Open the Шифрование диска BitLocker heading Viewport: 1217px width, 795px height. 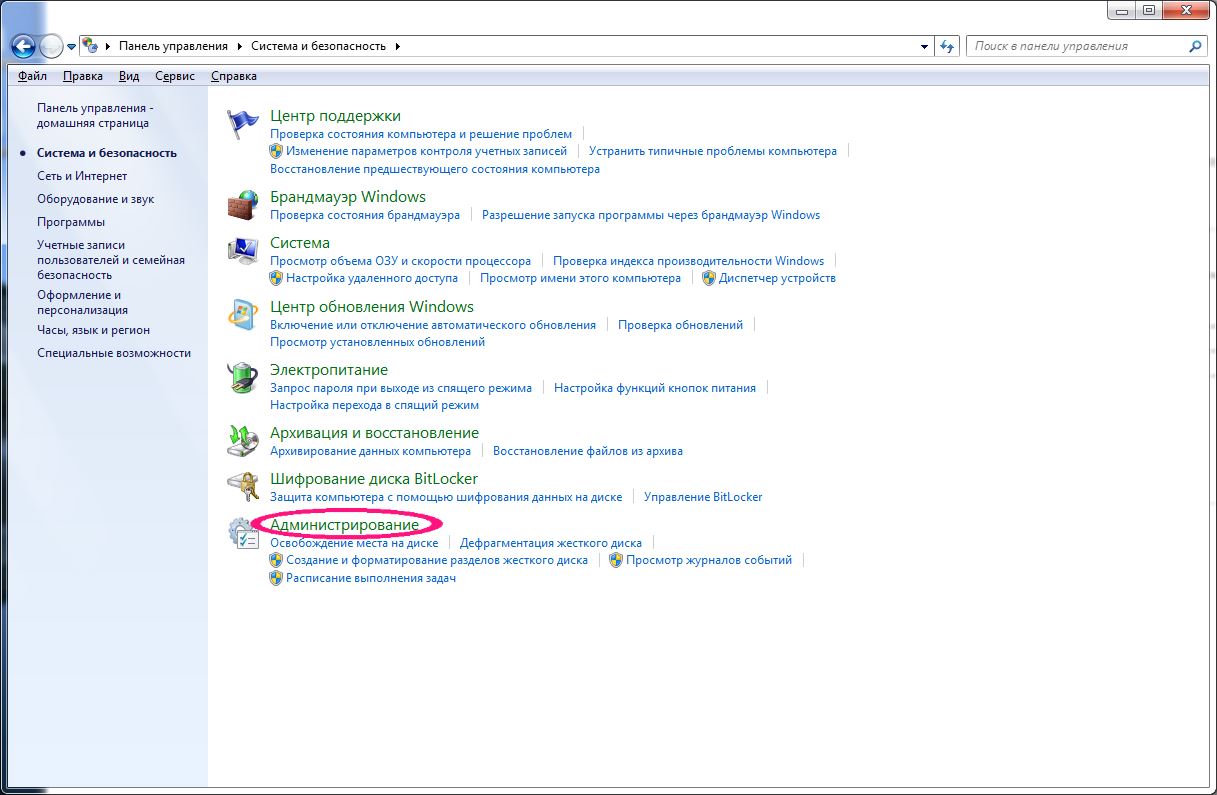[x=374, y=479]
